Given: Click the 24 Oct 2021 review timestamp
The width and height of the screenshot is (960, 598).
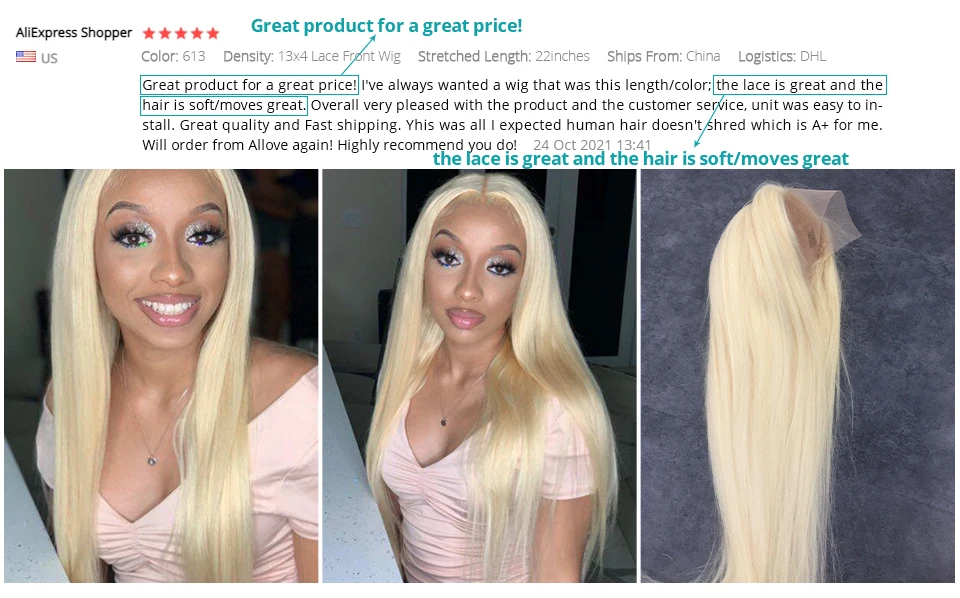Looking at the screenshot, I should tap(591, 145).
